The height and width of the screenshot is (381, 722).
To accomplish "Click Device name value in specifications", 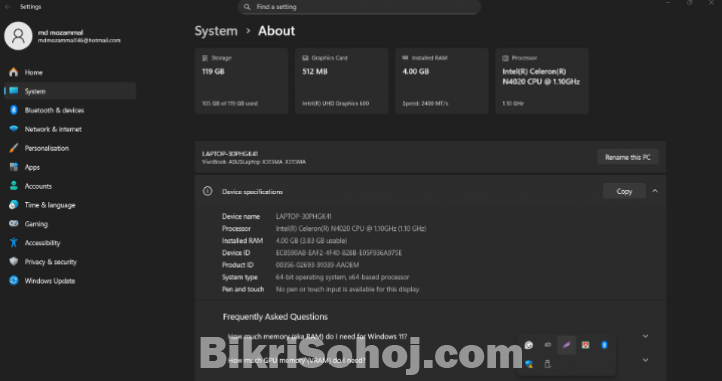I will [x=303, y=216].
